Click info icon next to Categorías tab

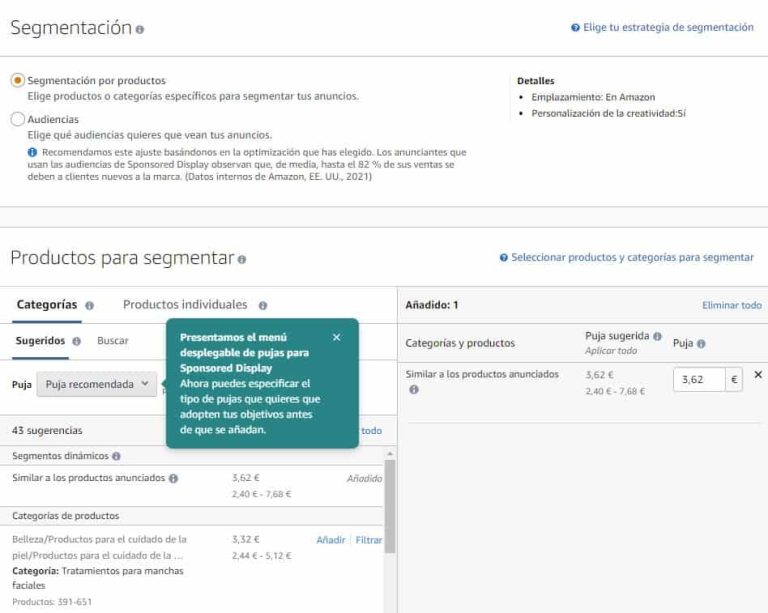[x=89, y=306]
